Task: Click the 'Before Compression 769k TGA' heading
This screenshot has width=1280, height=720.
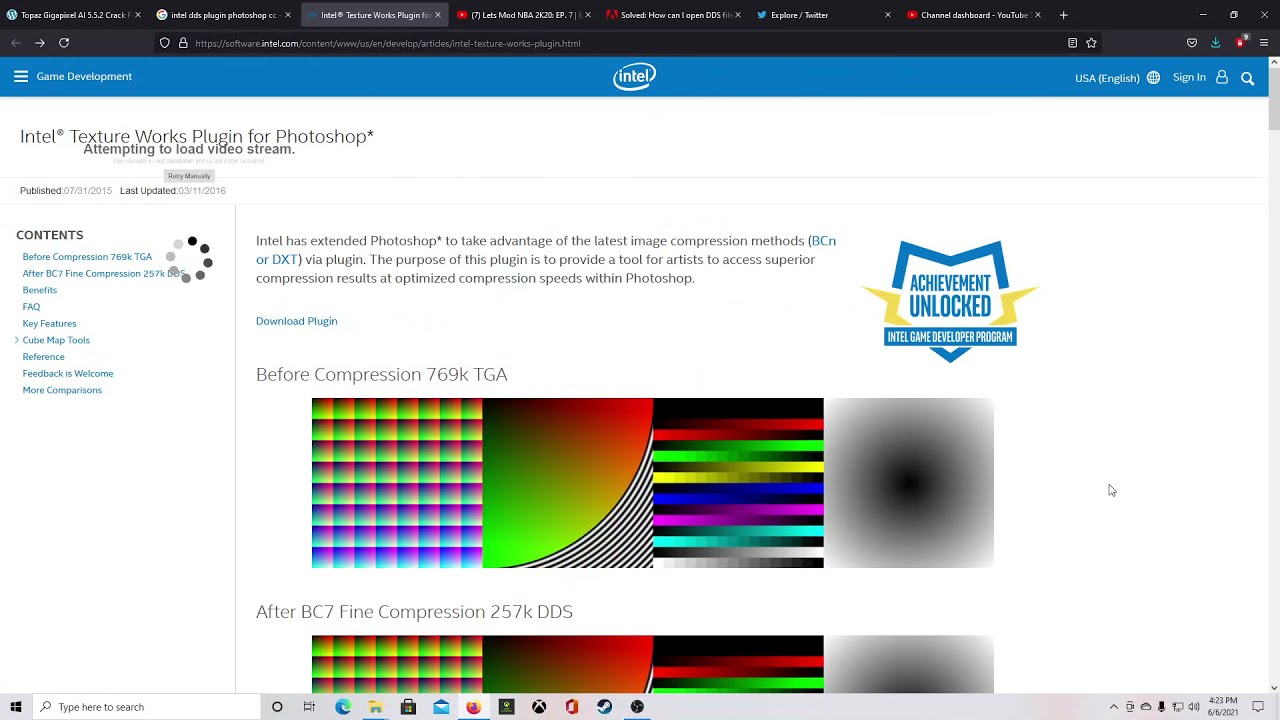Action: click(x=382, y=374)
